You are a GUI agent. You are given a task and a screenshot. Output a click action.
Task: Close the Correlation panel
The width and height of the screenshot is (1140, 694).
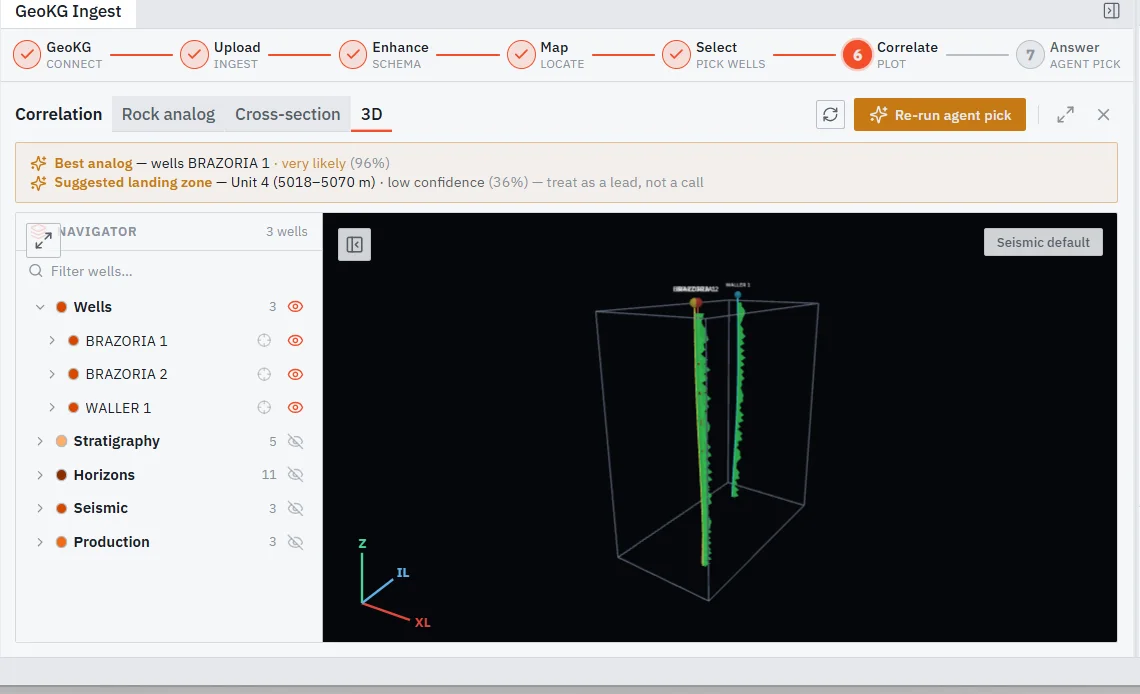pyautogui.click(x=1103, y=115)
